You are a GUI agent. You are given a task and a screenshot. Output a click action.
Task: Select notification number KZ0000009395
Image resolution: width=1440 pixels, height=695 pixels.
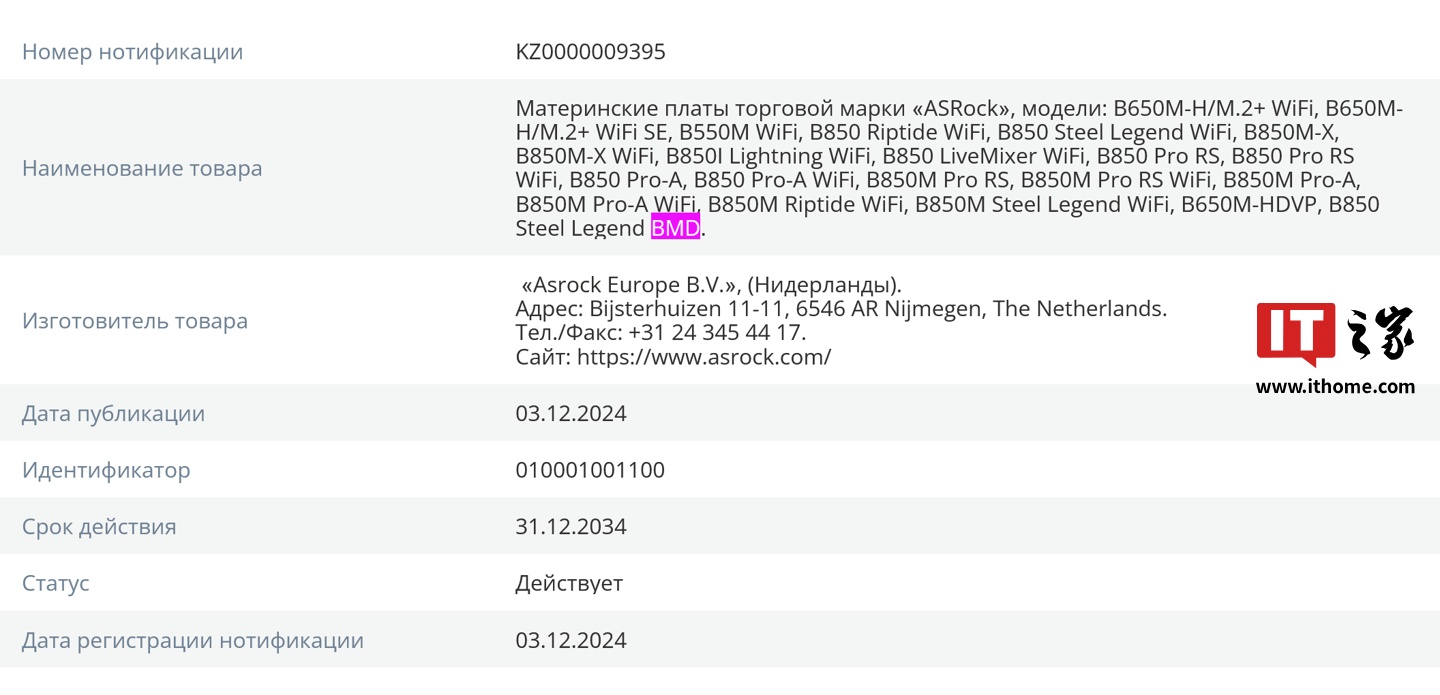[x=590, y=52]
